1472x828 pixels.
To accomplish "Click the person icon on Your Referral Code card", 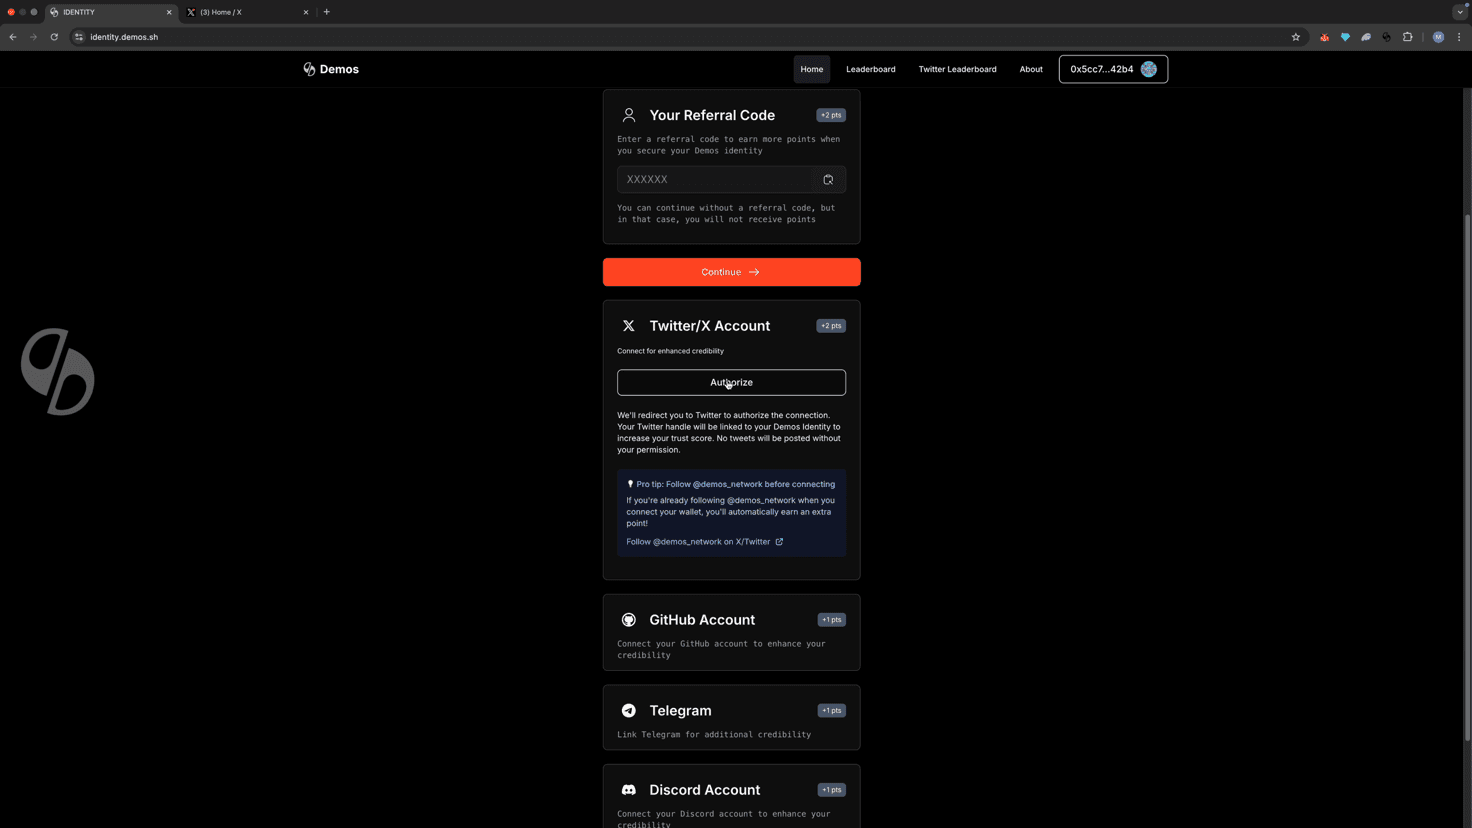I will [629, 115].
